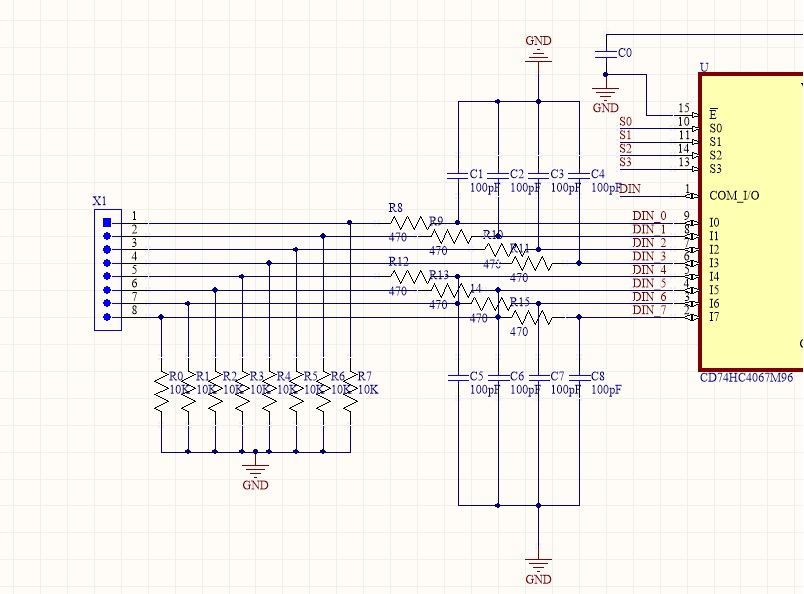This screenshot has width=804, height=594.
Task: Select capacitor C1 symbol
Action: pyautogui.click(x=457, y=175)
